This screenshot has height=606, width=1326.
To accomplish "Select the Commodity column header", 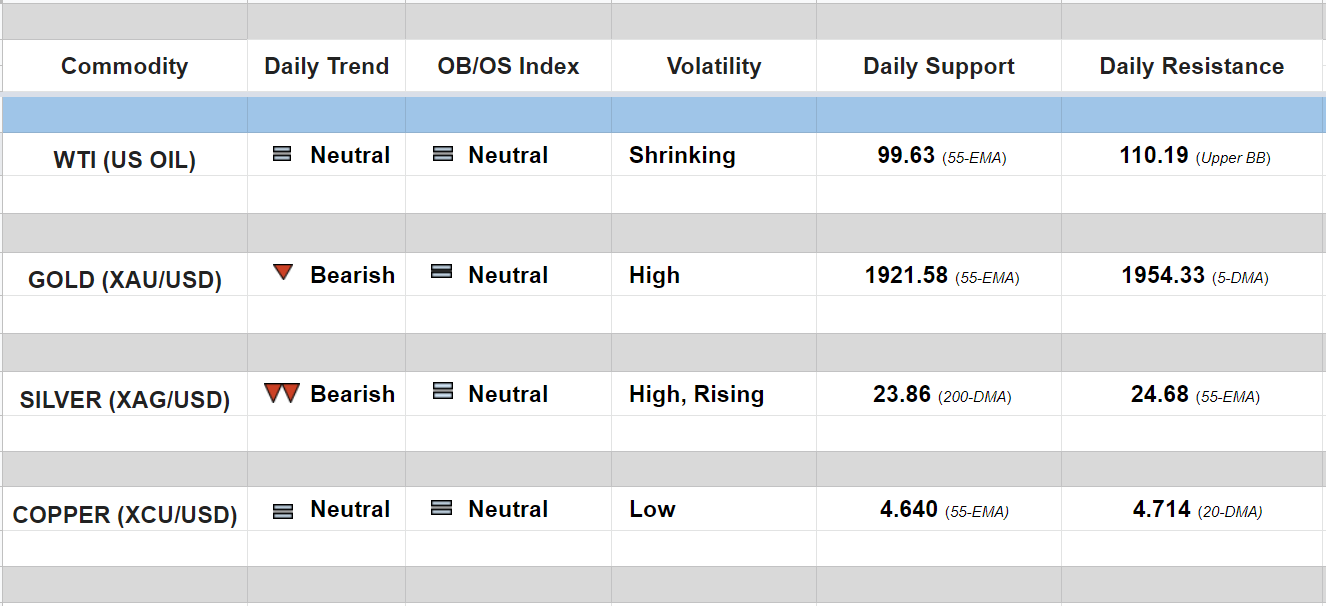I will click(124, 66).
